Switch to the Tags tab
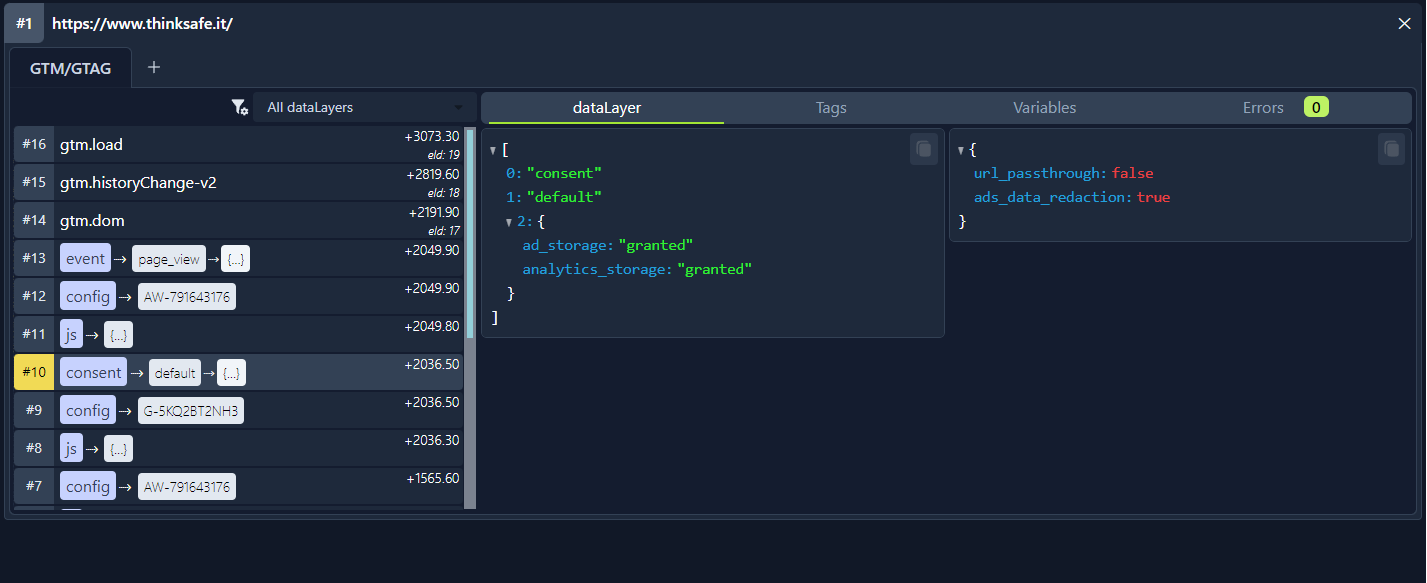The height and width of the screenshot is (583, 1427). click(831, 108)
